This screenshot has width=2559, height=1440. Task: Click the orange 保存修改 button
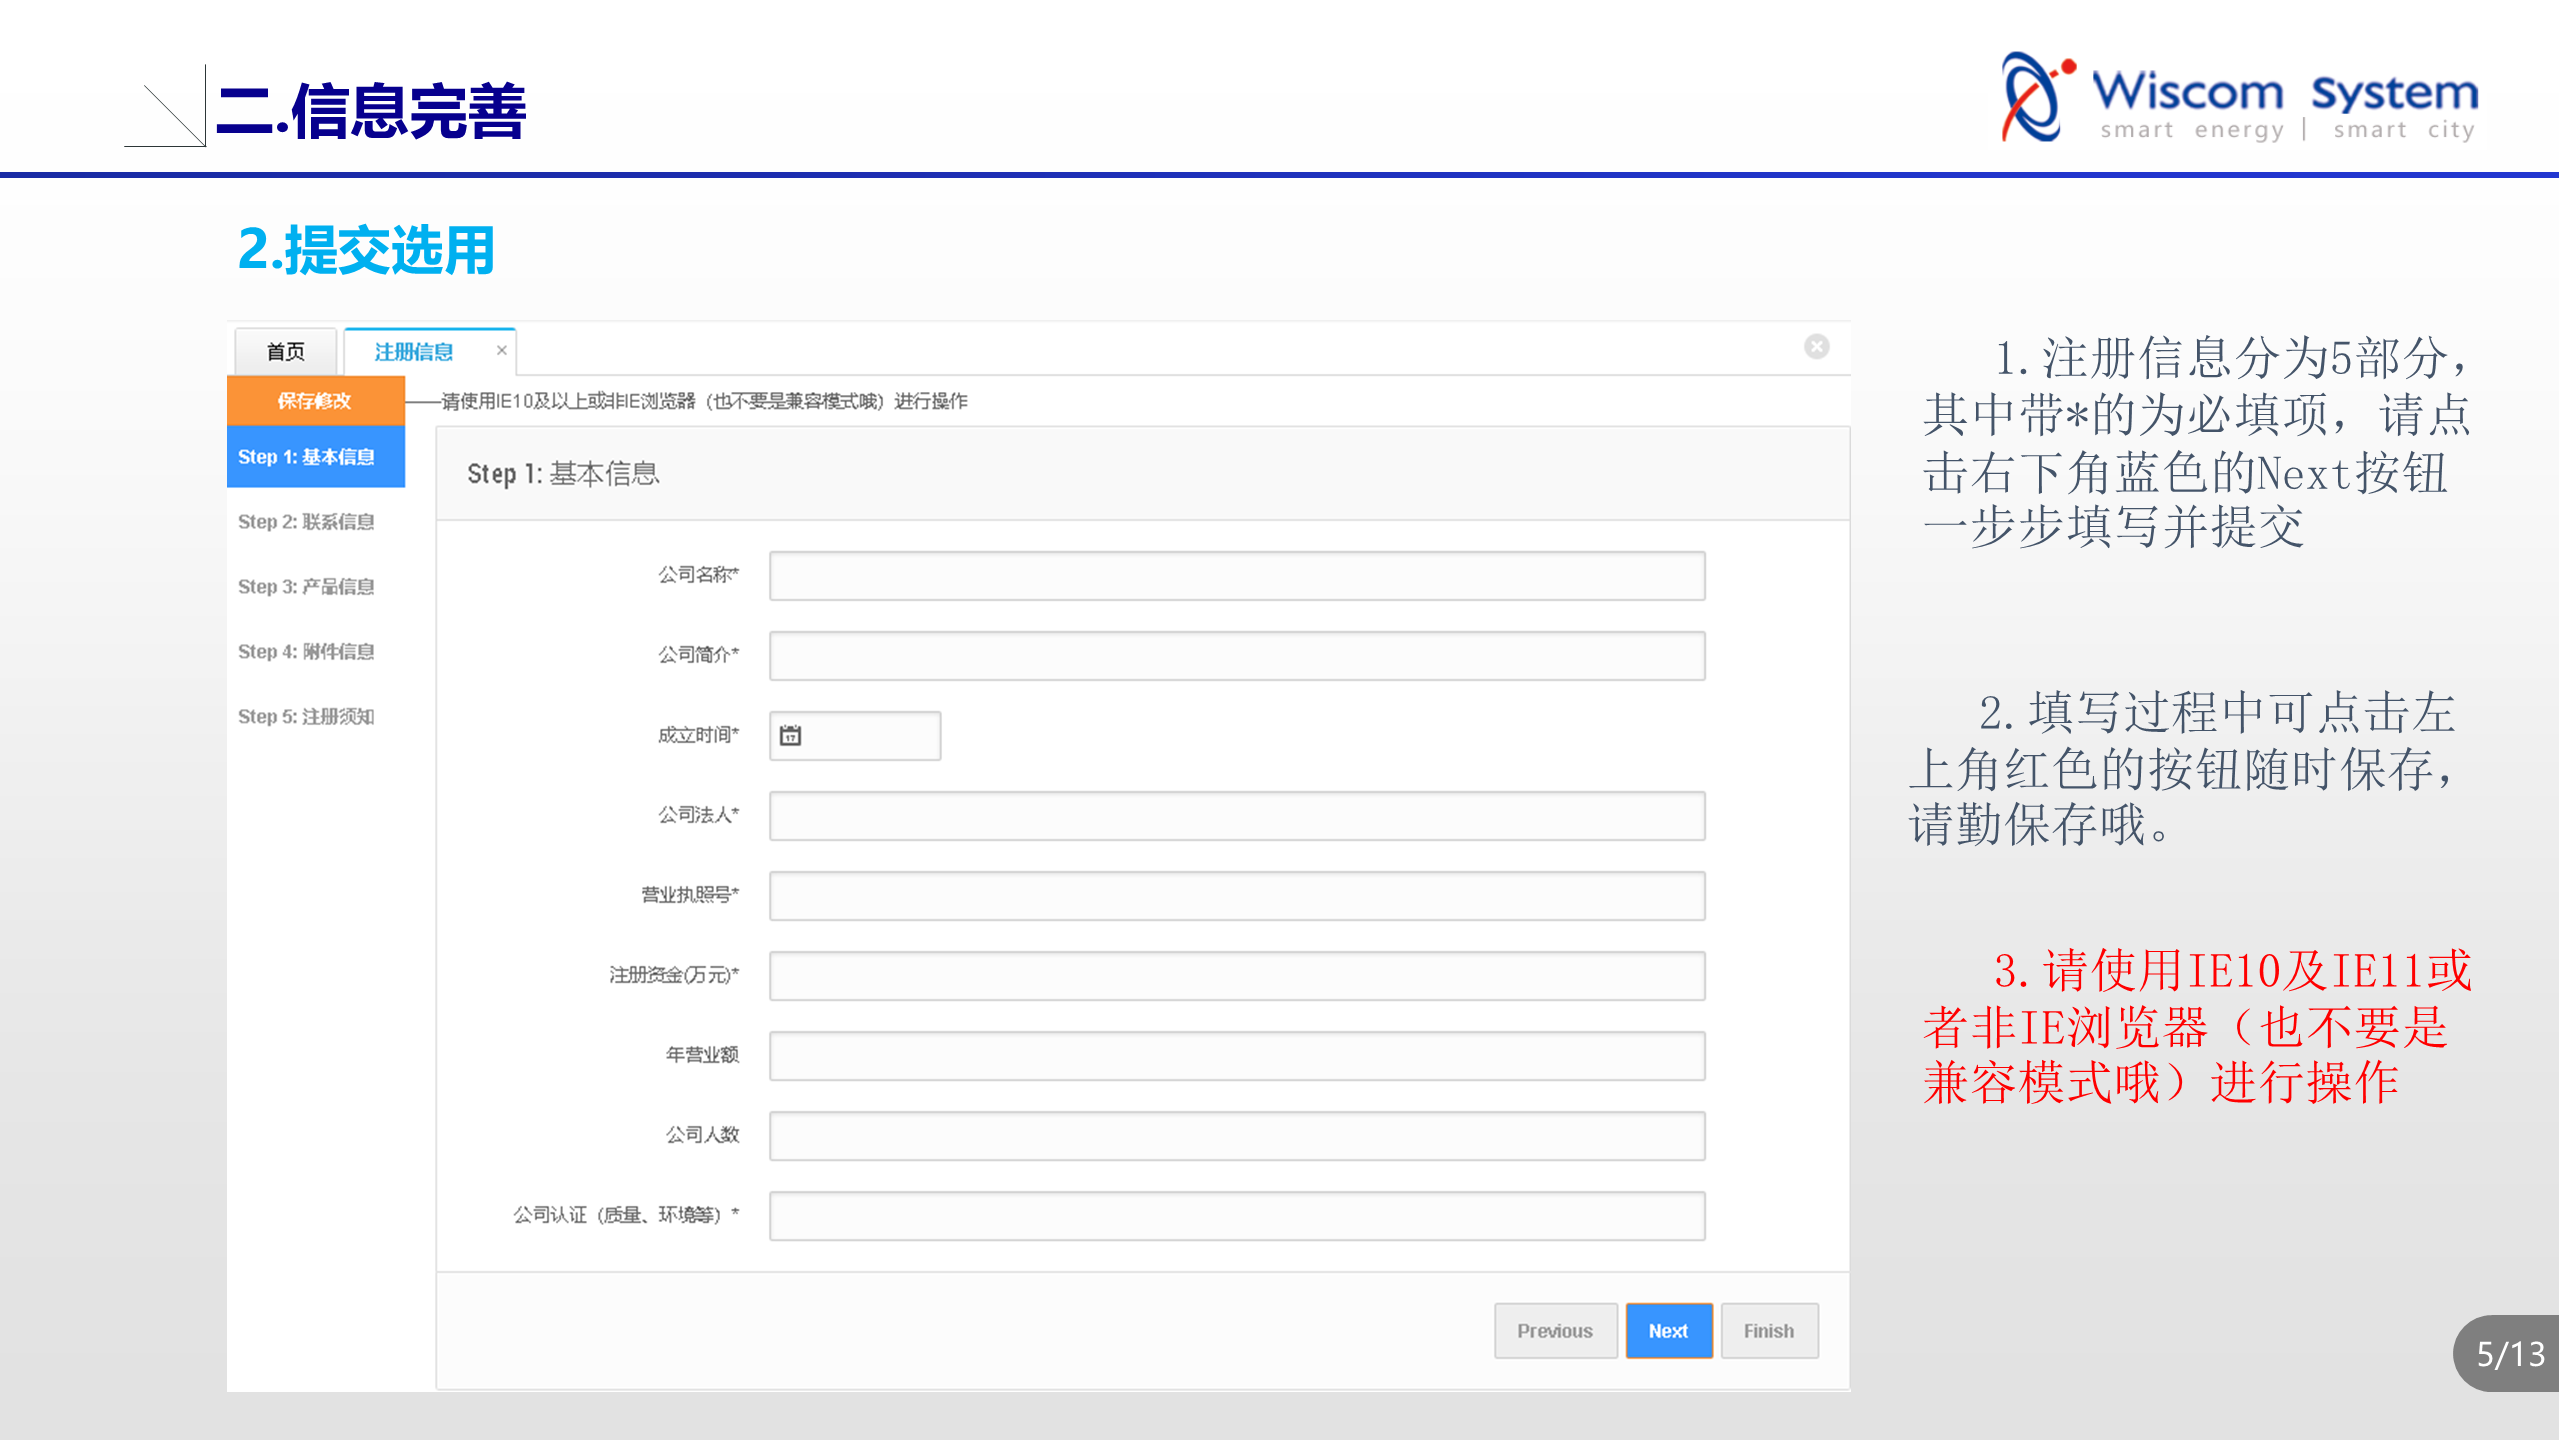315,401
